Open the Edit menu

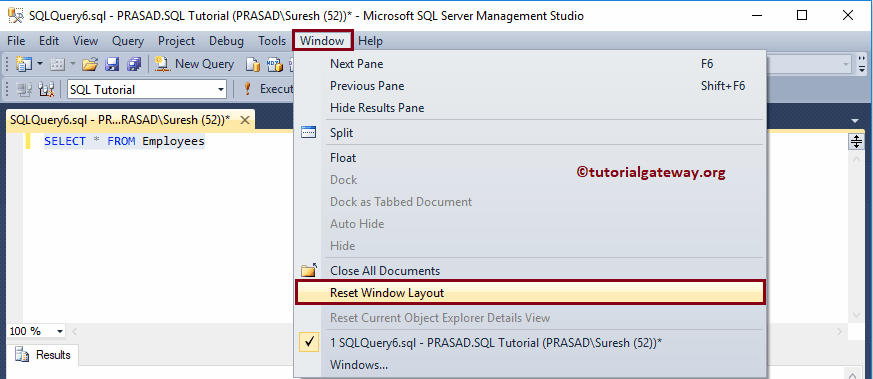coord(49,41)
